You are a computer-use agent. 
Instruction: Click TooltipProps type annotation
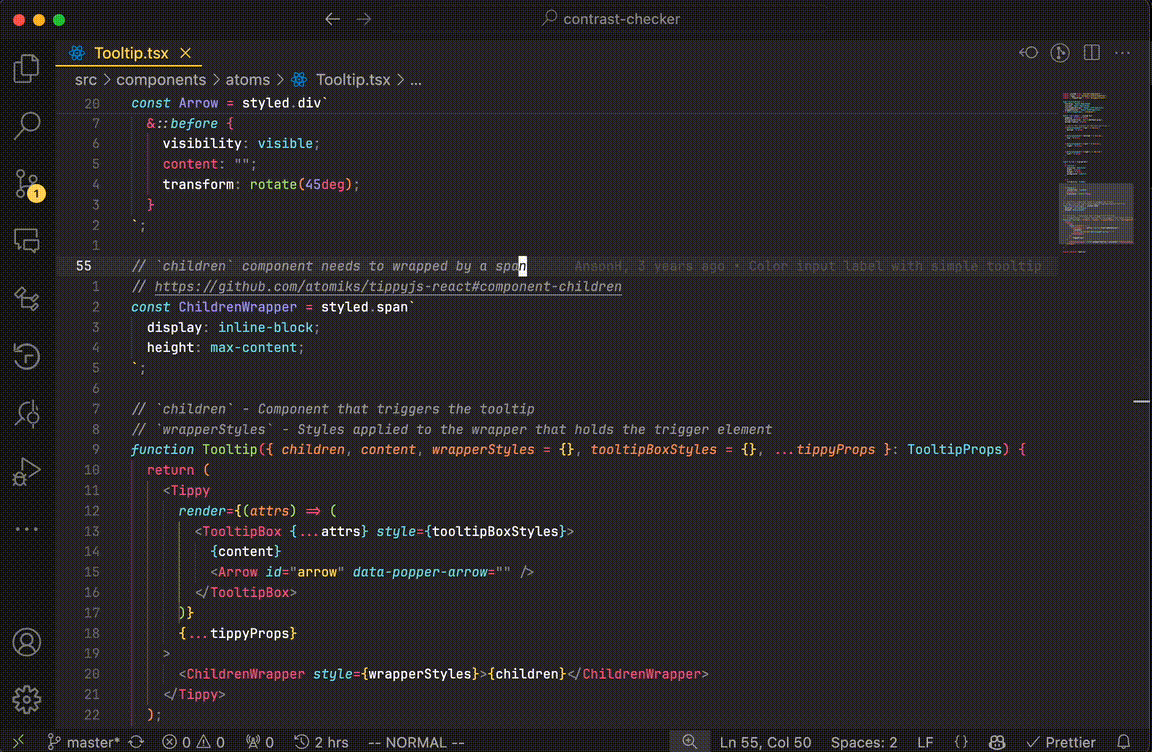tap(954, 449)
